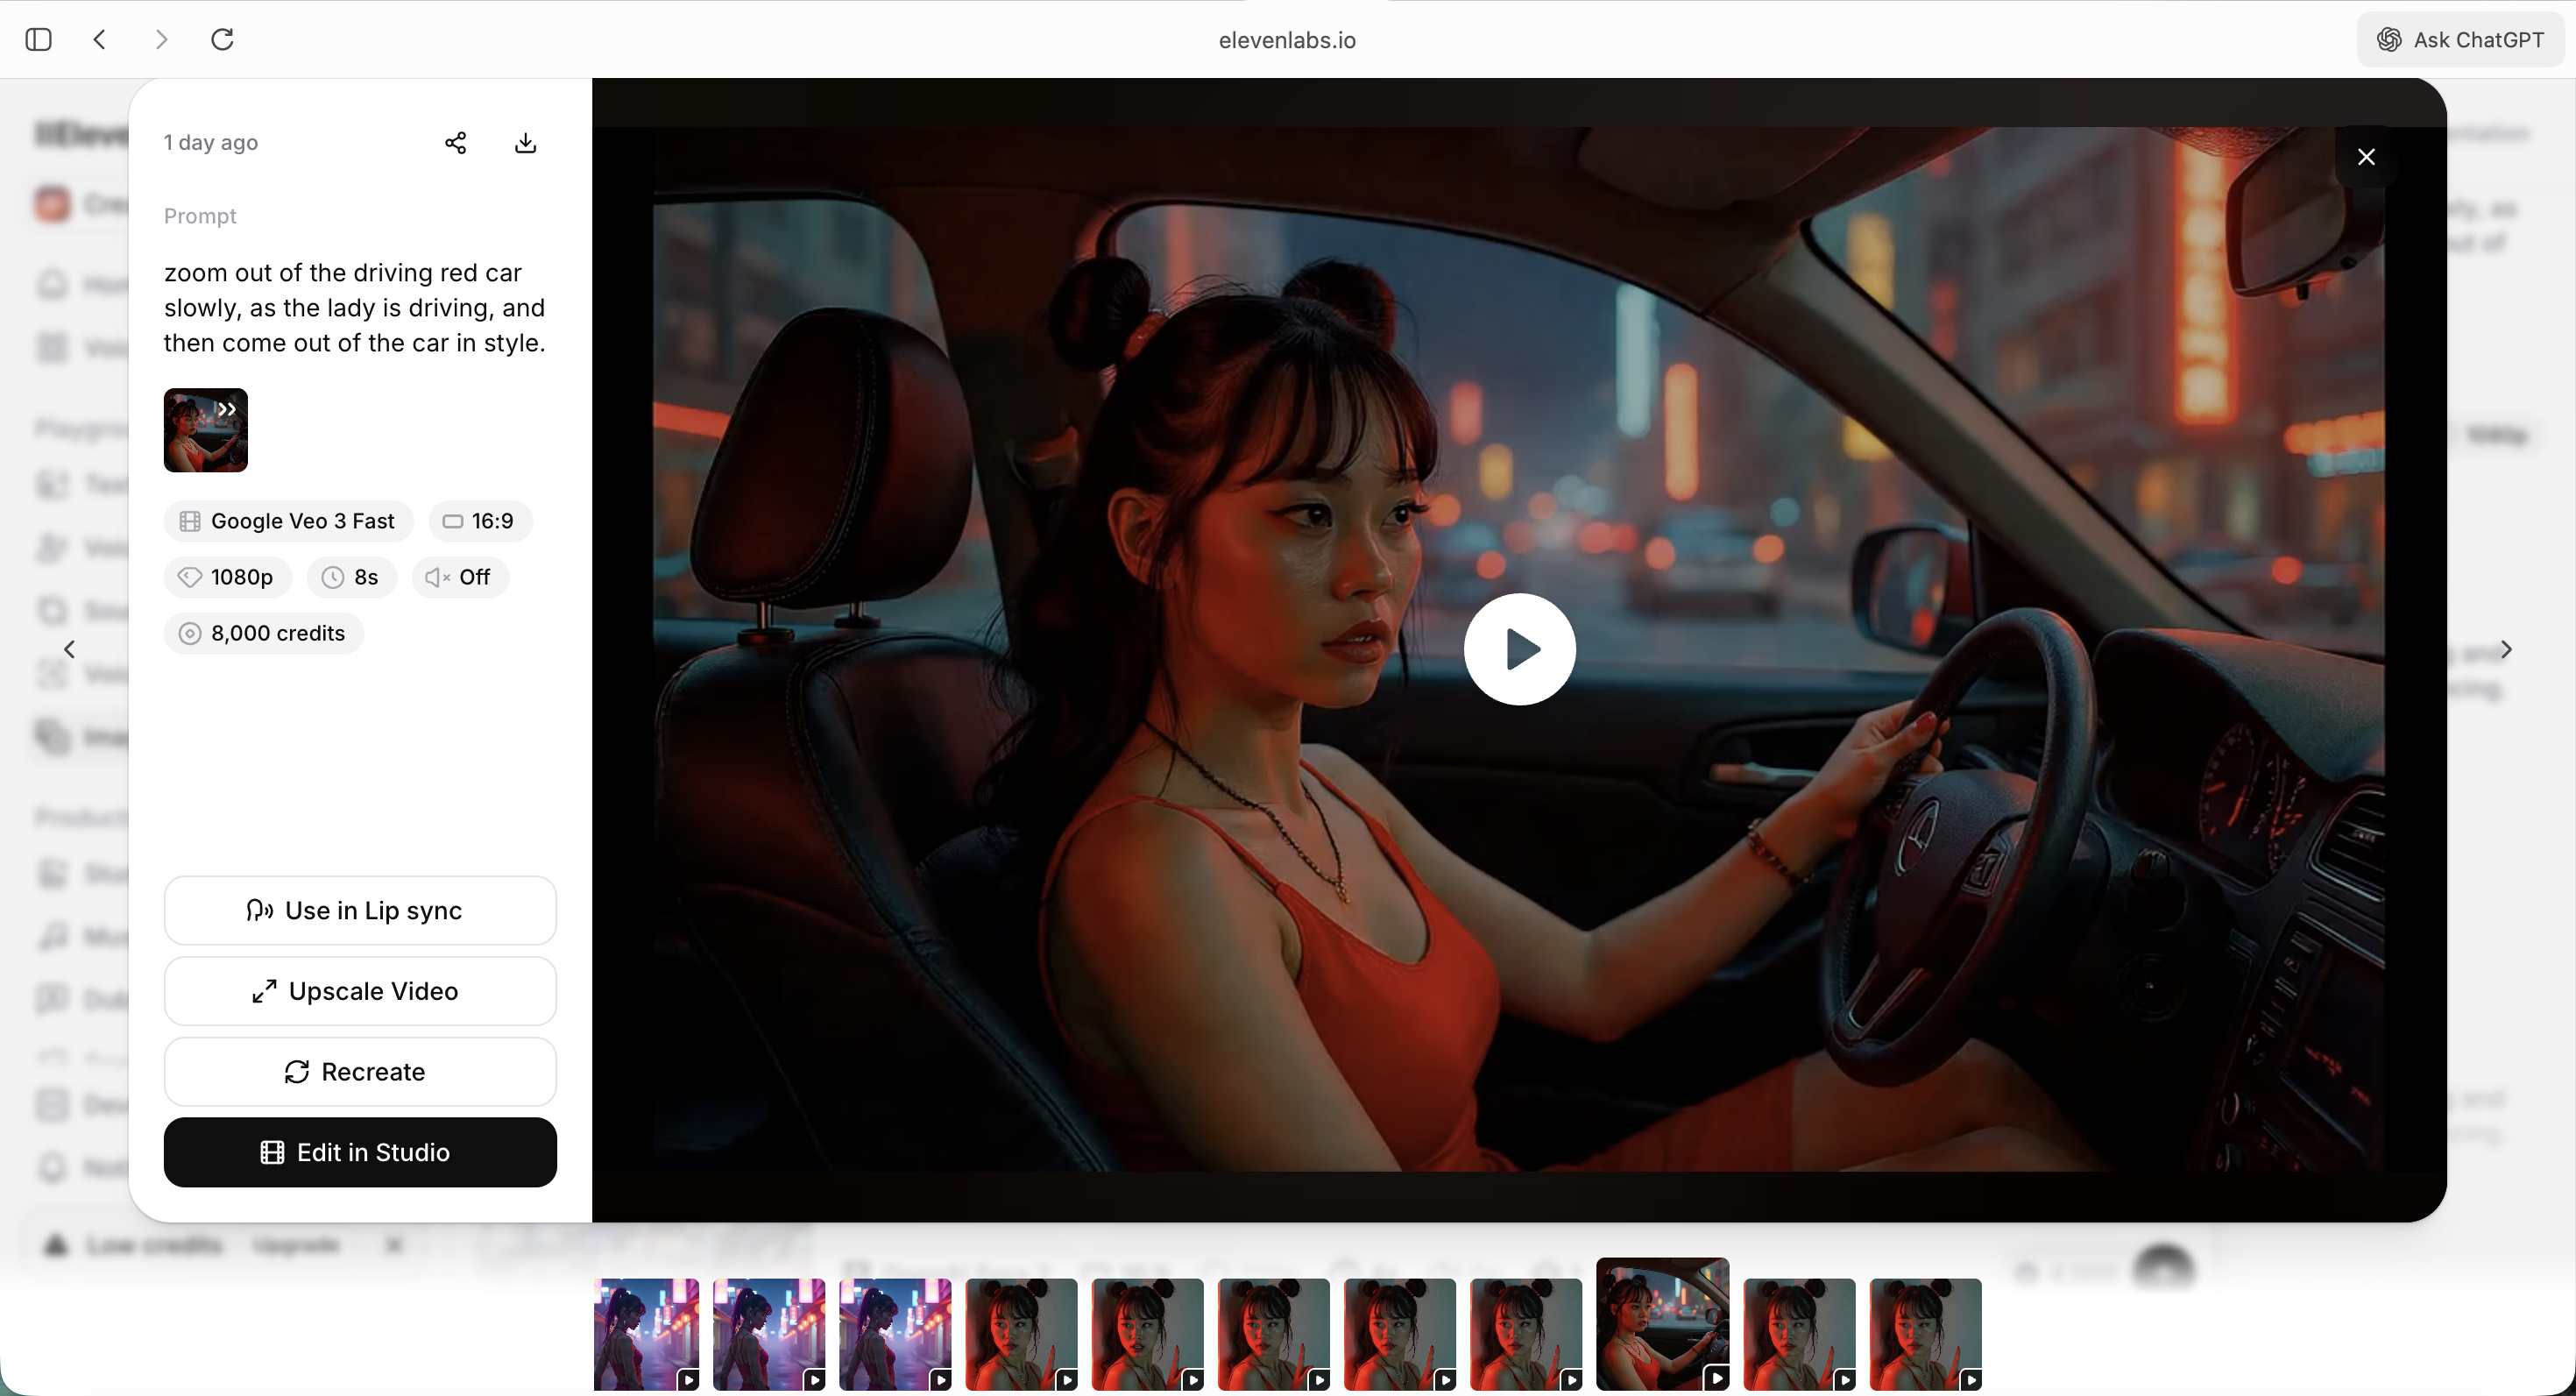Viewport: 2576px width, 1396px height.
Task: Toggle the browser sidebar icon
Action: click(38, 40)
